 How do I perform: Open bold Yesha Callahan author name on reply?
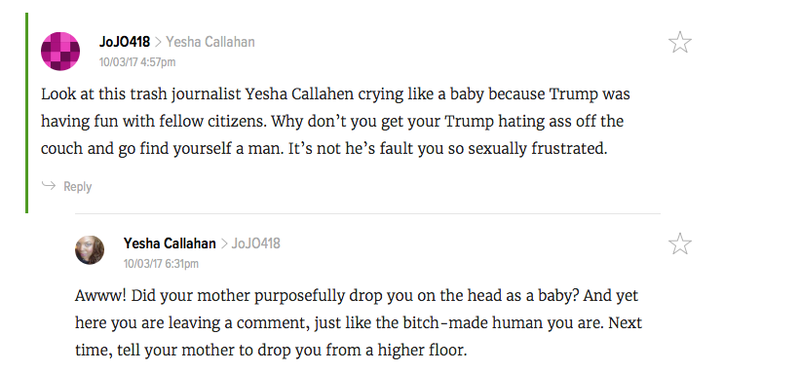click(169, 243)
